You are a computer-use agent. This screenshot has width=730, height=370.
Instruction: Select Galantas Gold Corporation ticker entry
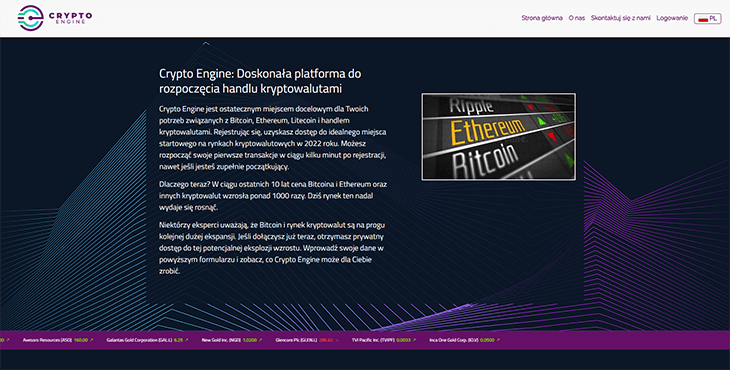pyautogui.click(x=147, y=340)
